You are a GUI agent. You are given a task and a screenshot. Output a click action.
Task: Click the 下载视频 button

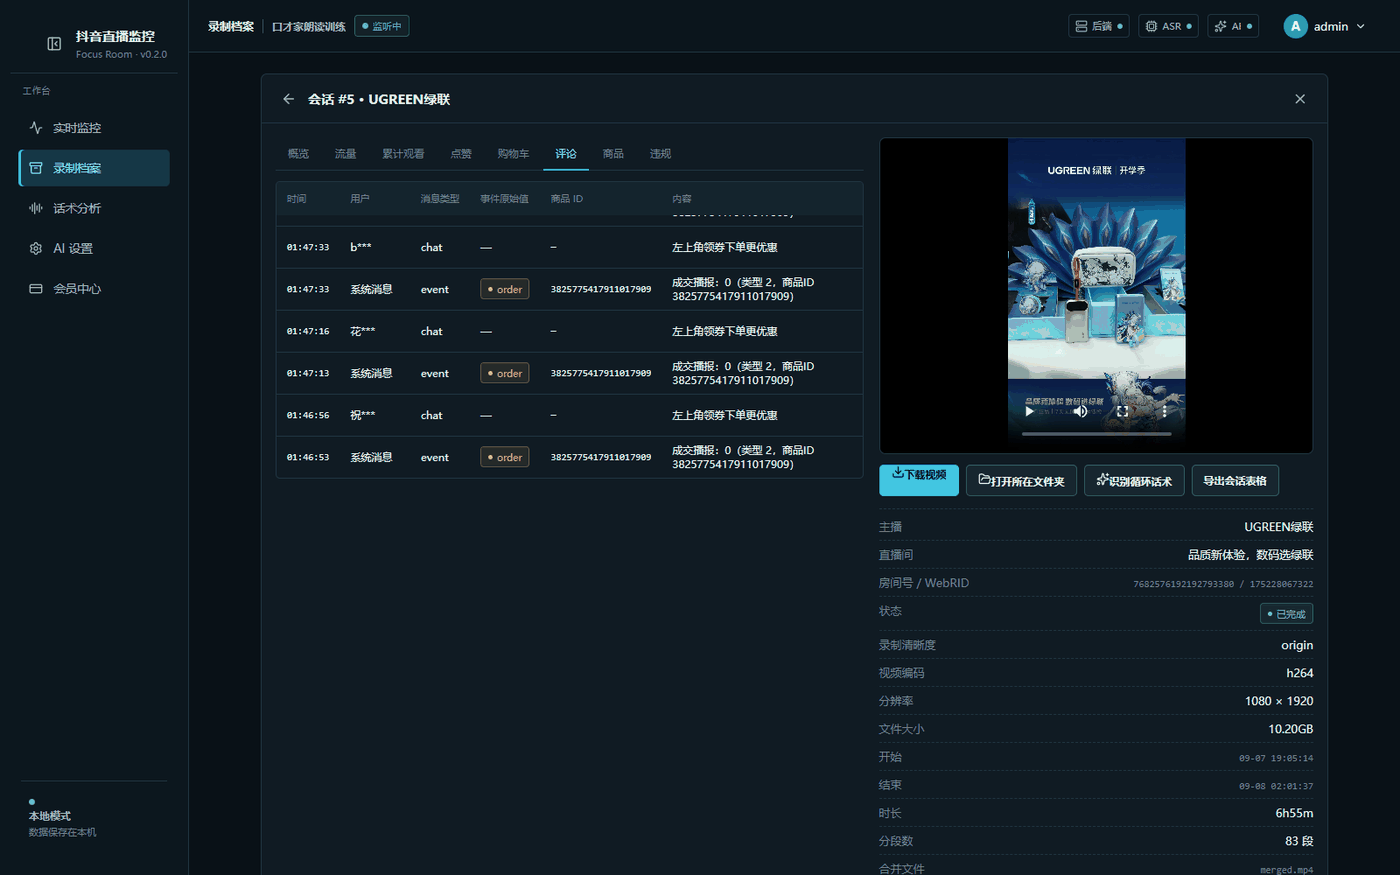[x=919, y=480]
